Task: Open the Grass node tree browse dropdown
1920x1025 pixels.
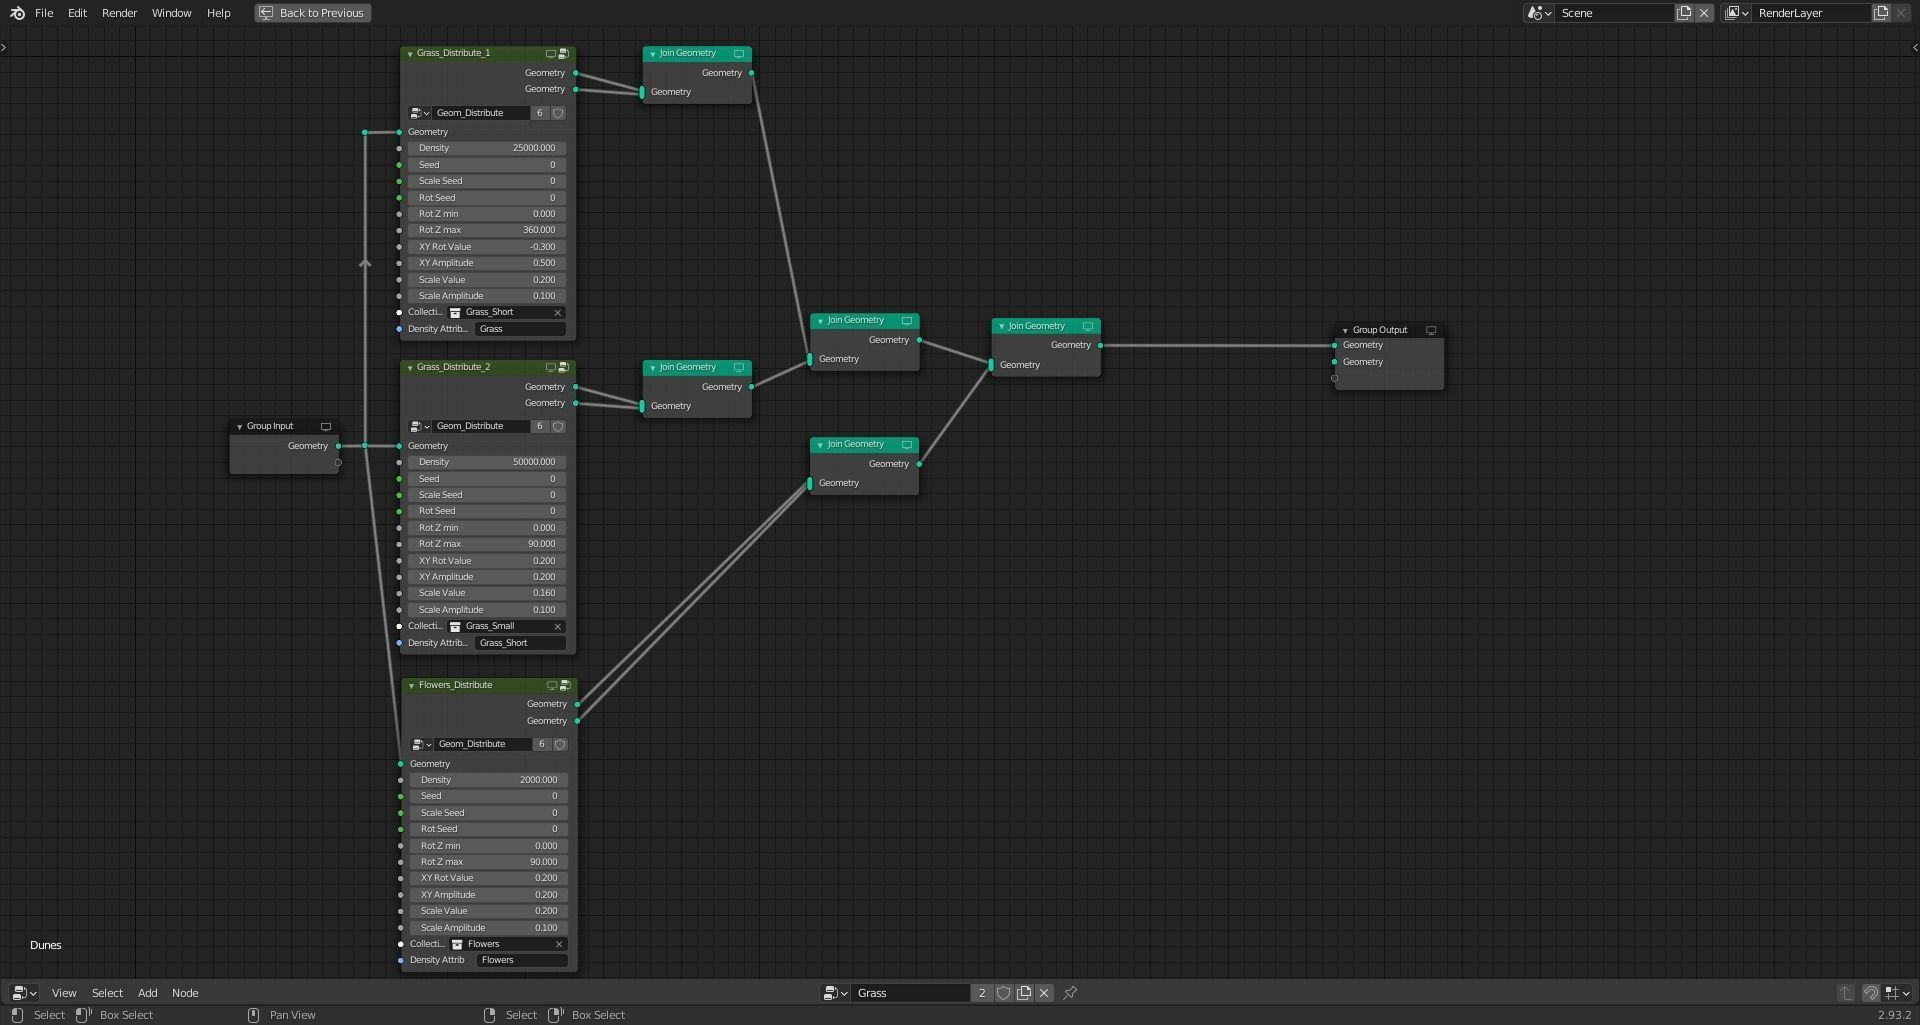Action: 836,993
